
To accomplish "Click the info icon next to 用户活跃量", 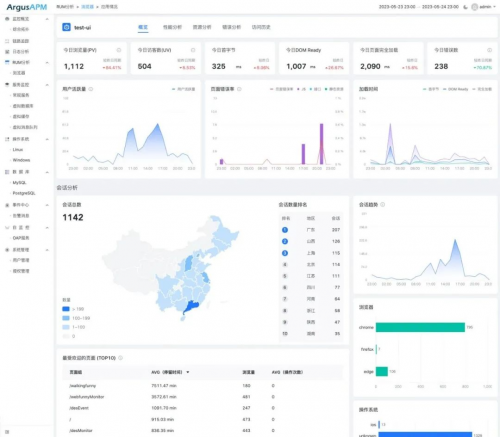I will (91, 89).
